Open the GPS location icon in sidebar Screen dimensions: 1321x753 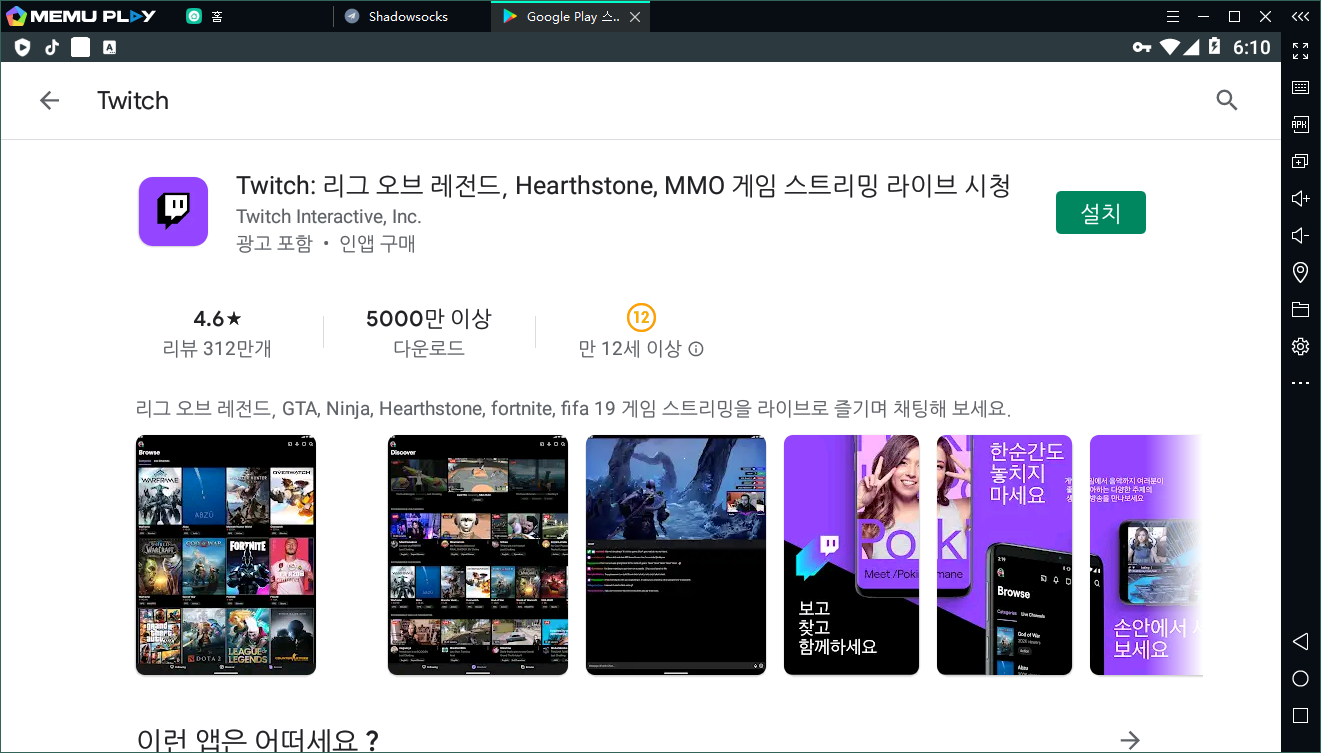(1300, 272)
